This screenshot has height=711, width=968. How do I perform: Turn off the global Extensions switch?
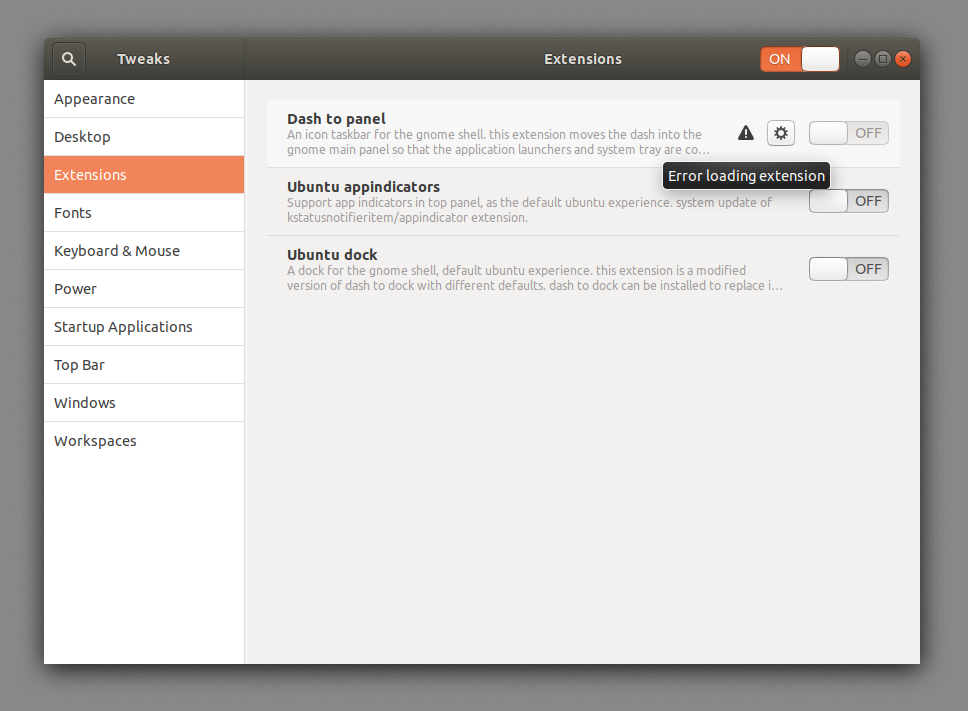pos(800,59)
